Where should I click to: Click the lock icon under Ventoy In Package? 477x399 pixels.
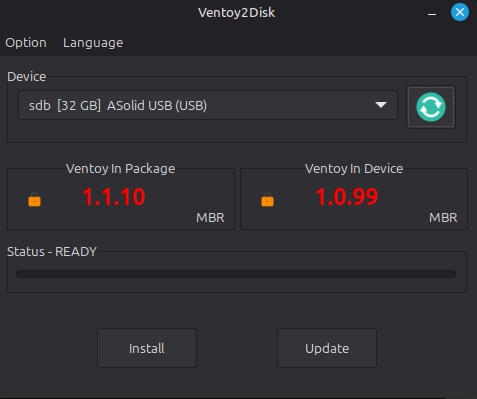pos(34,199)
